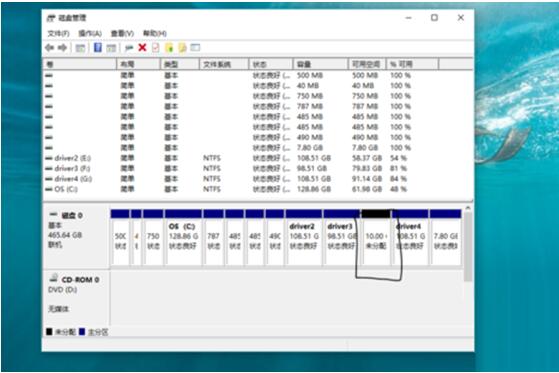Viewport: 559px width, 373px height.
Task: Click the Disk 0 (磁盘 0) label panel
Action: (76, 236)
